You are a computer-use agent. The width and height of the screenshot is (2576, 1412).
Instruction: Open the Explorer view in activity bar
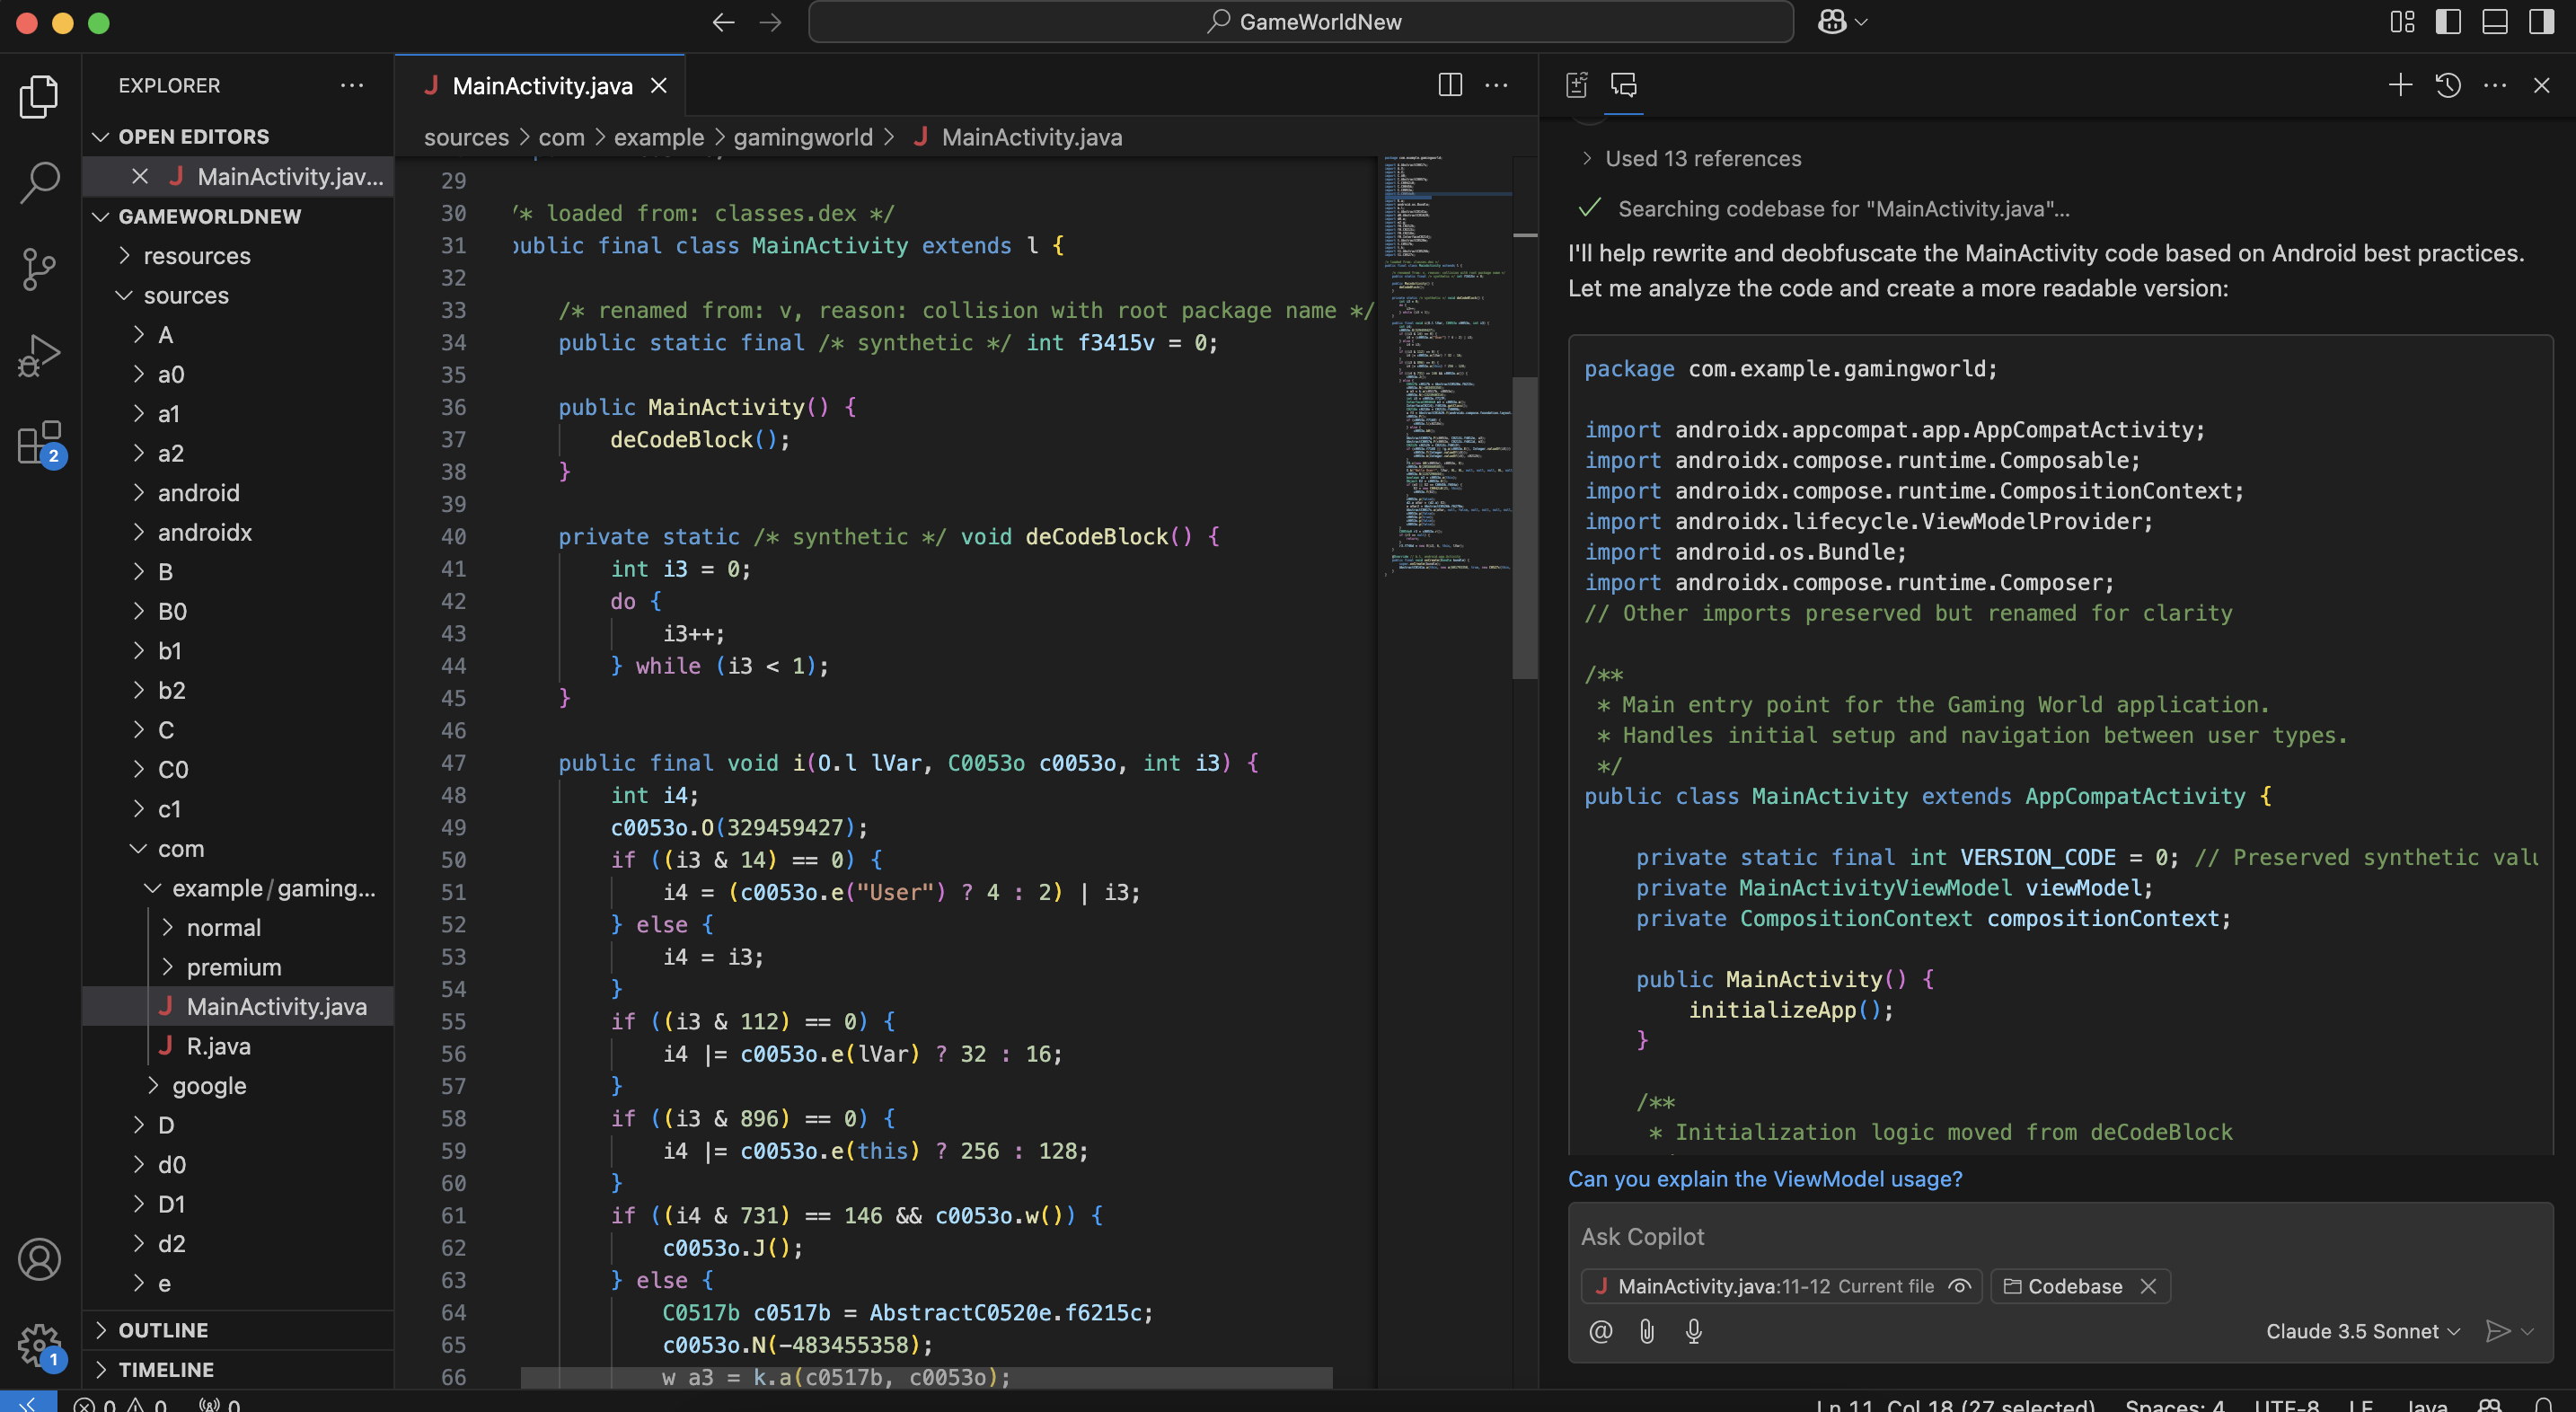tap(40, 96)
